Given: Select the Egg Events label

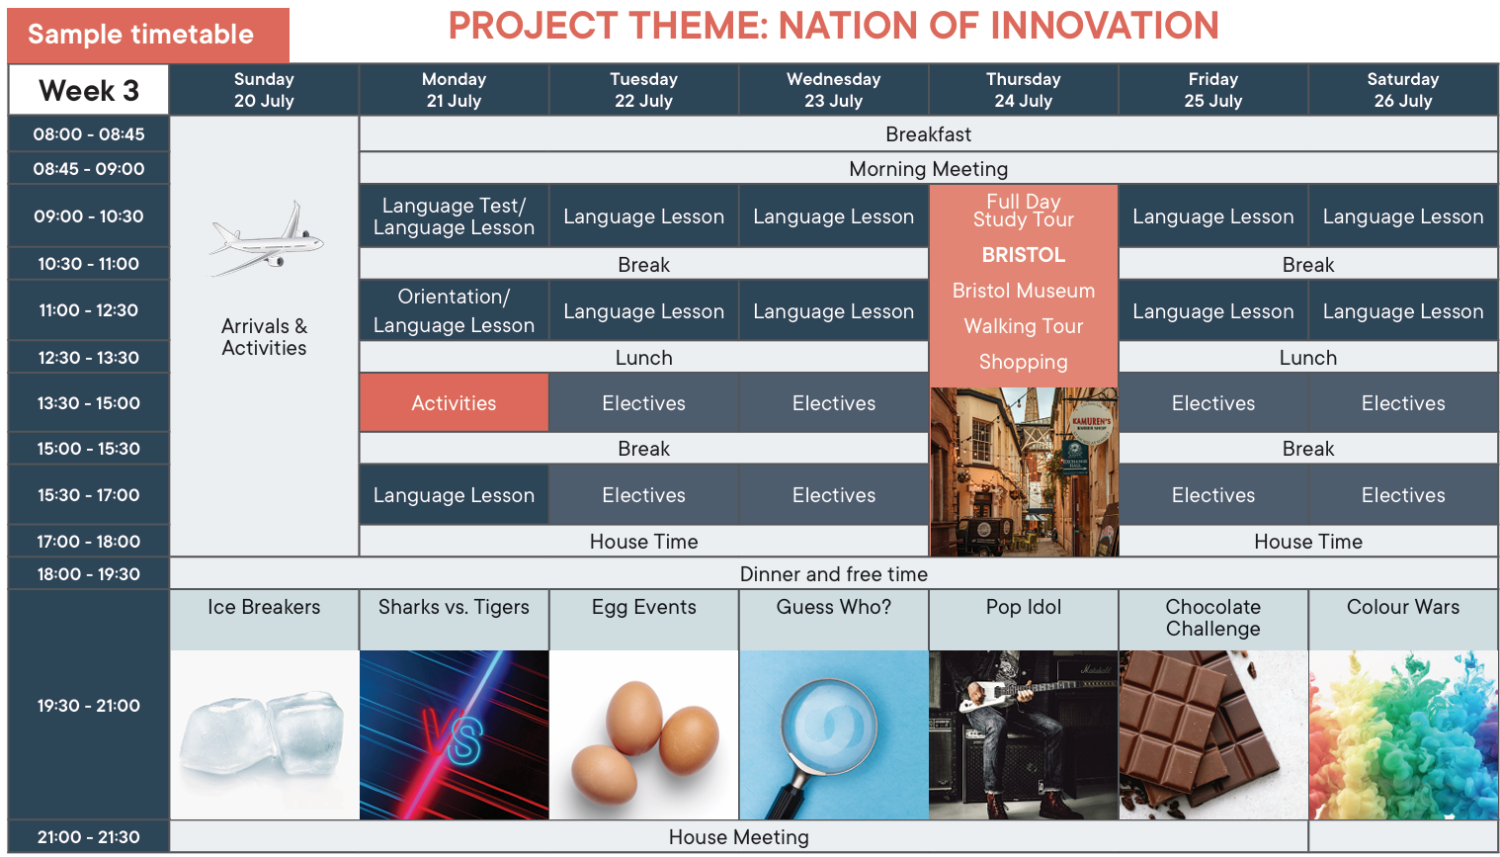Looking at the screenshot, I should click(x=644, y=607).
